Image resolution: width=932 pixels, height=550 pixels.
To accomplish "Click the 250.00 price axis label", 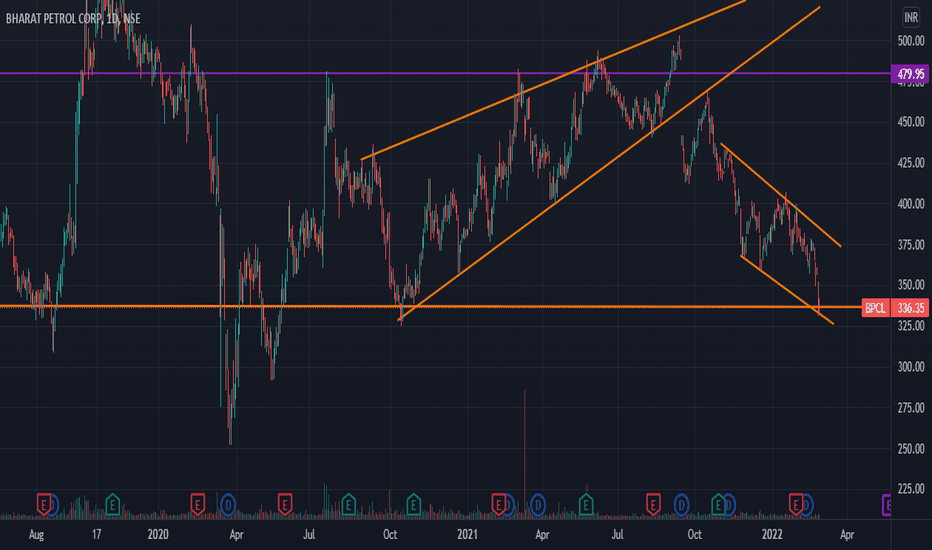I will click(911, 449).
